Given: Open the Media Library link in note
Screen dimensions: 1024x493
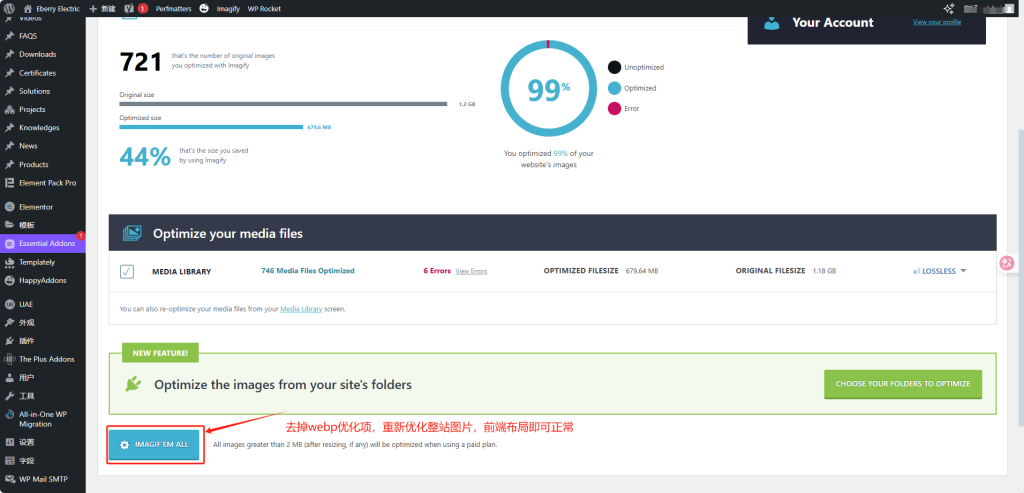Looking at the screenshot, I should point(301,309).
